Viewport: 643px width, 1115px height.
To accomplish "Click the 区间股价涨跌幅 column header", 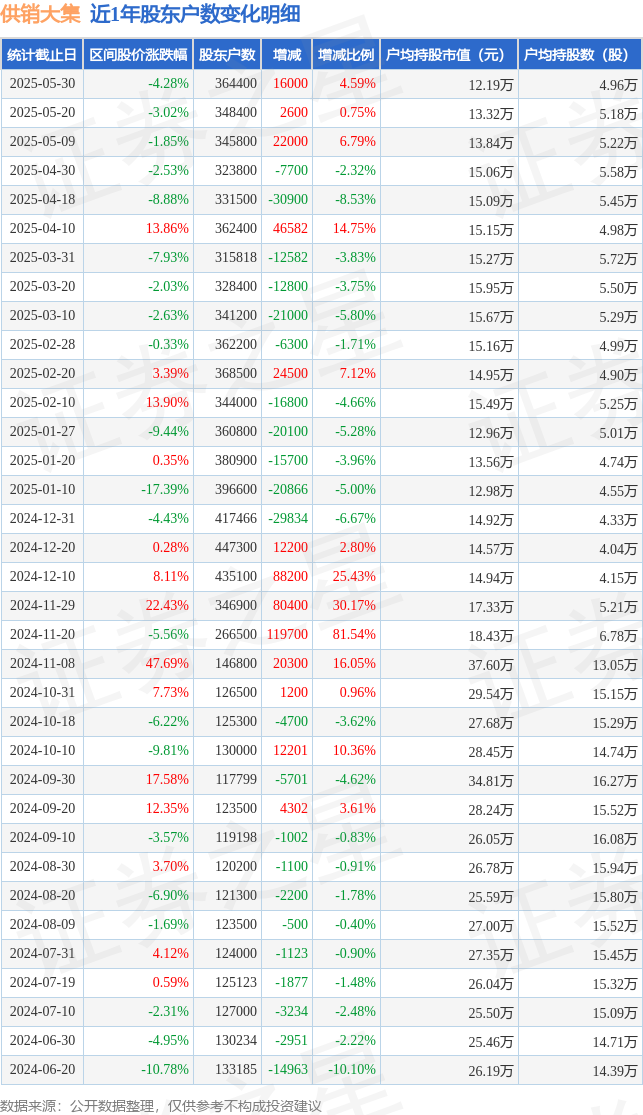I will pyautogui.click(x=138, y=55).
